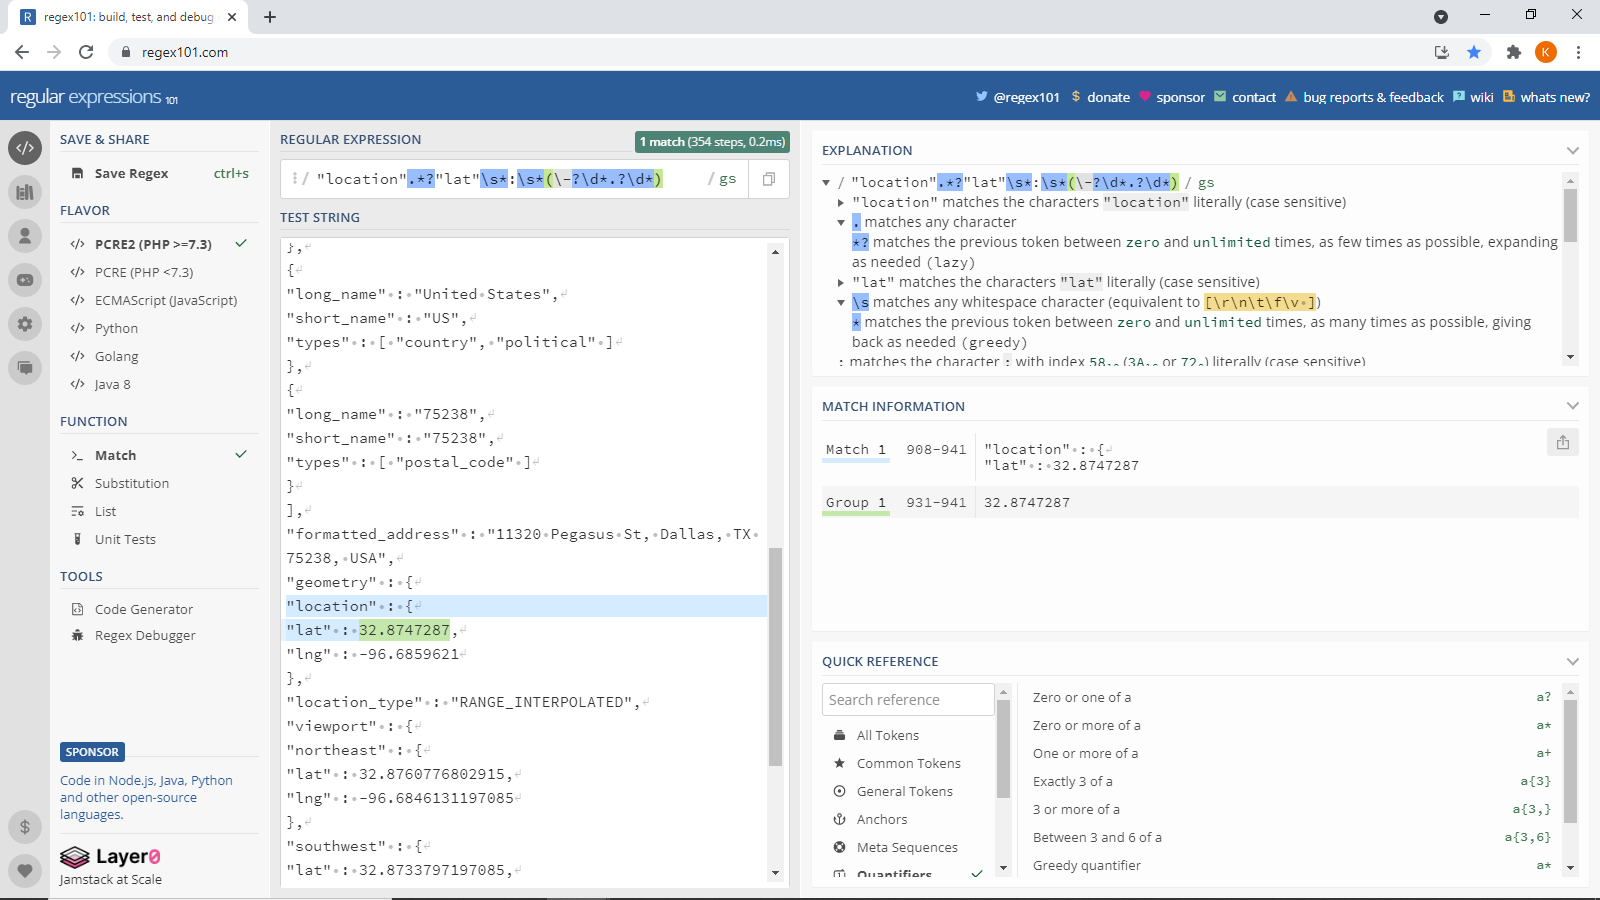Select Python flavor option
This screenshot has width=1600, height=900.
pyautogui.click(x=116, y=328)
